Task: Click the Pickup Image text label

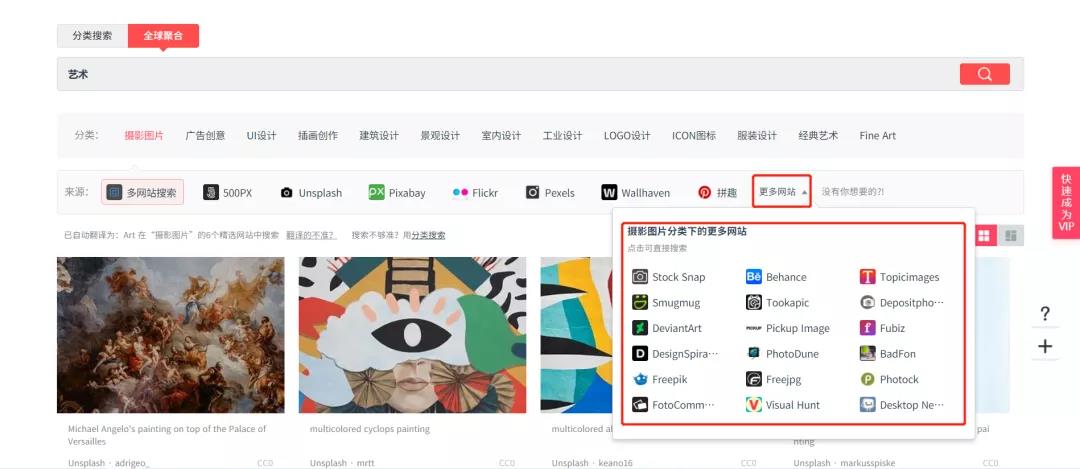Action: click(798, 329)
